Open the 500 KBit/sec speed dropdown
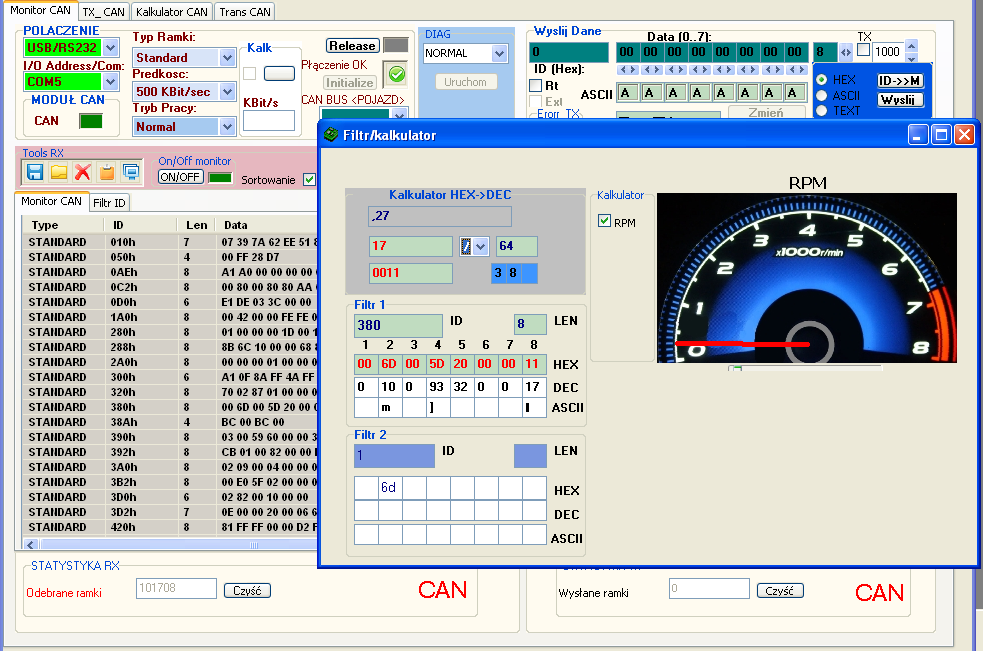 (227, 92)
